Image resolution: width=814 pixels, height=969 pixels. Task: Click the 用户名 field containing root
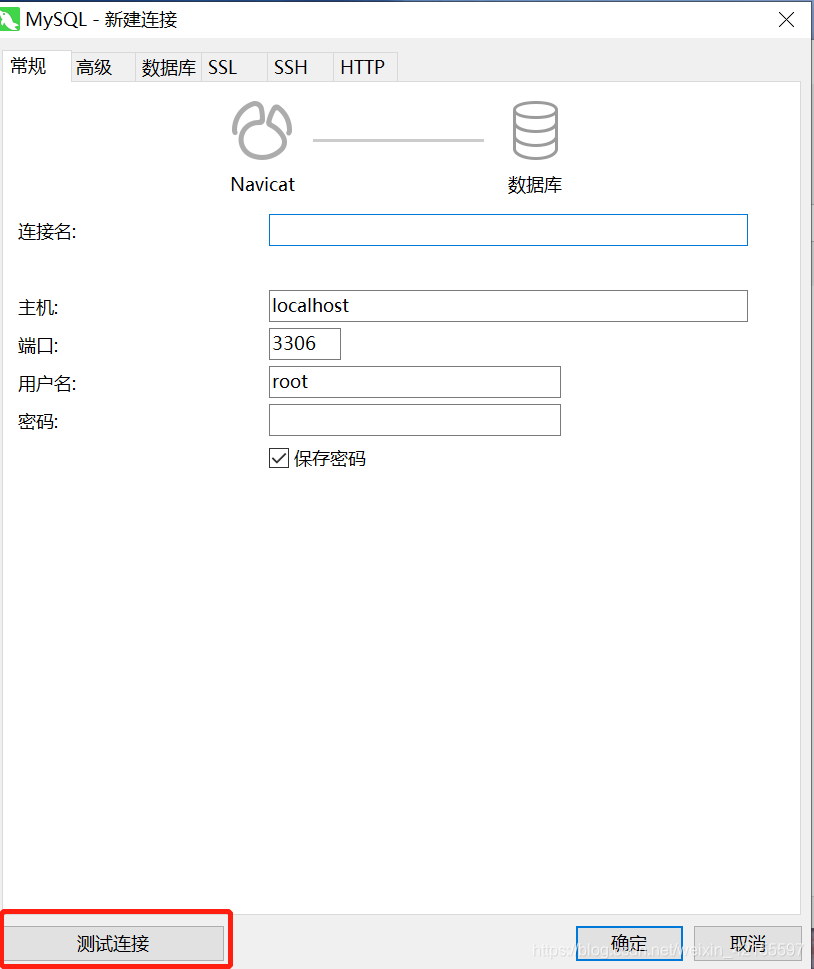pyautogui.click(x=415, y=382)
